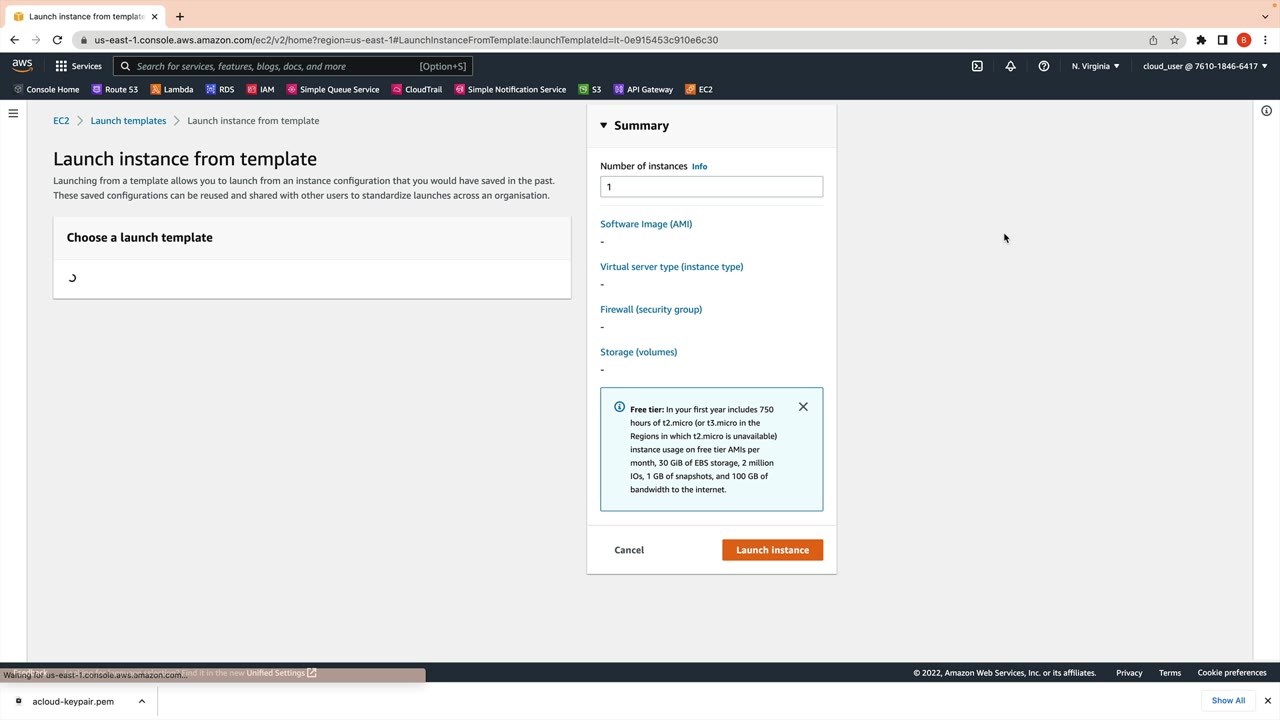Focus the AWS services search box
This screenshot has width=1280, height=720.
[x=293, y=66]
